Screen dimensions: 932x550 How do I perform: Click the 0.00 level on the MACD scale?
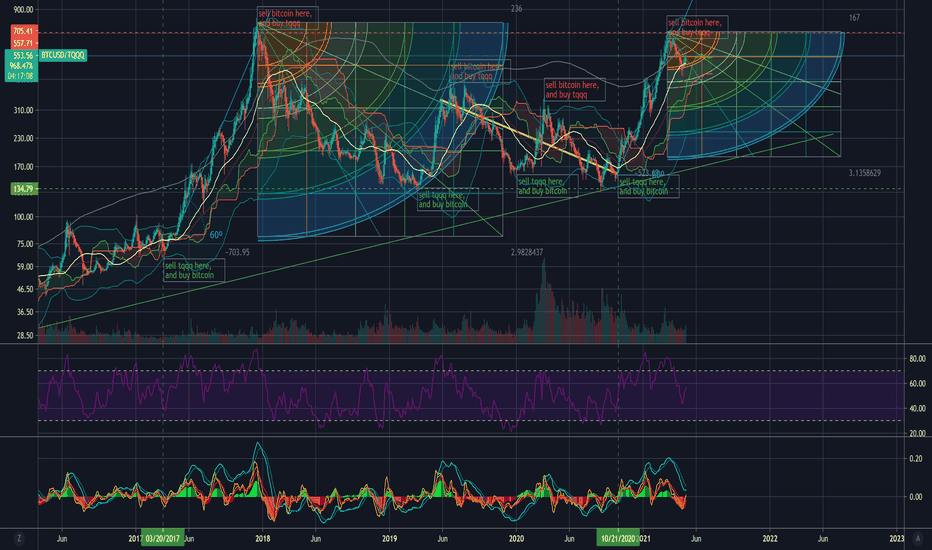tap(916, 496)
